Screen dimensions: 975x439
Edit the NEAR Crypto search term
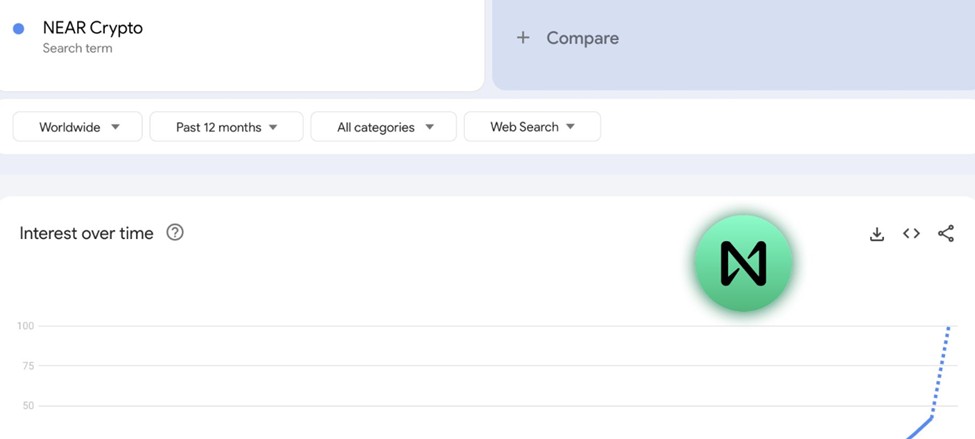pos(93,28)
